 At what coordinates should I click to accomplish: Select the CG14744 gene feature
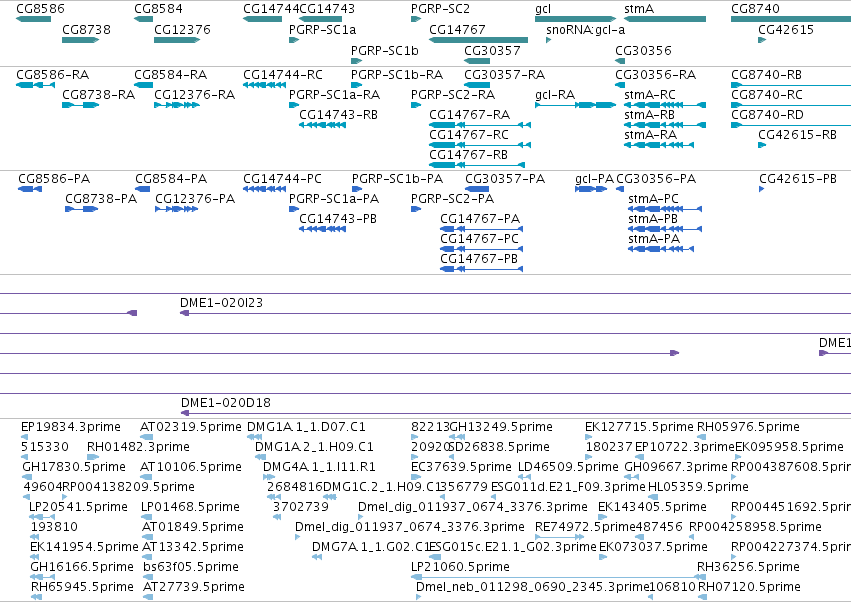(263, 19)
